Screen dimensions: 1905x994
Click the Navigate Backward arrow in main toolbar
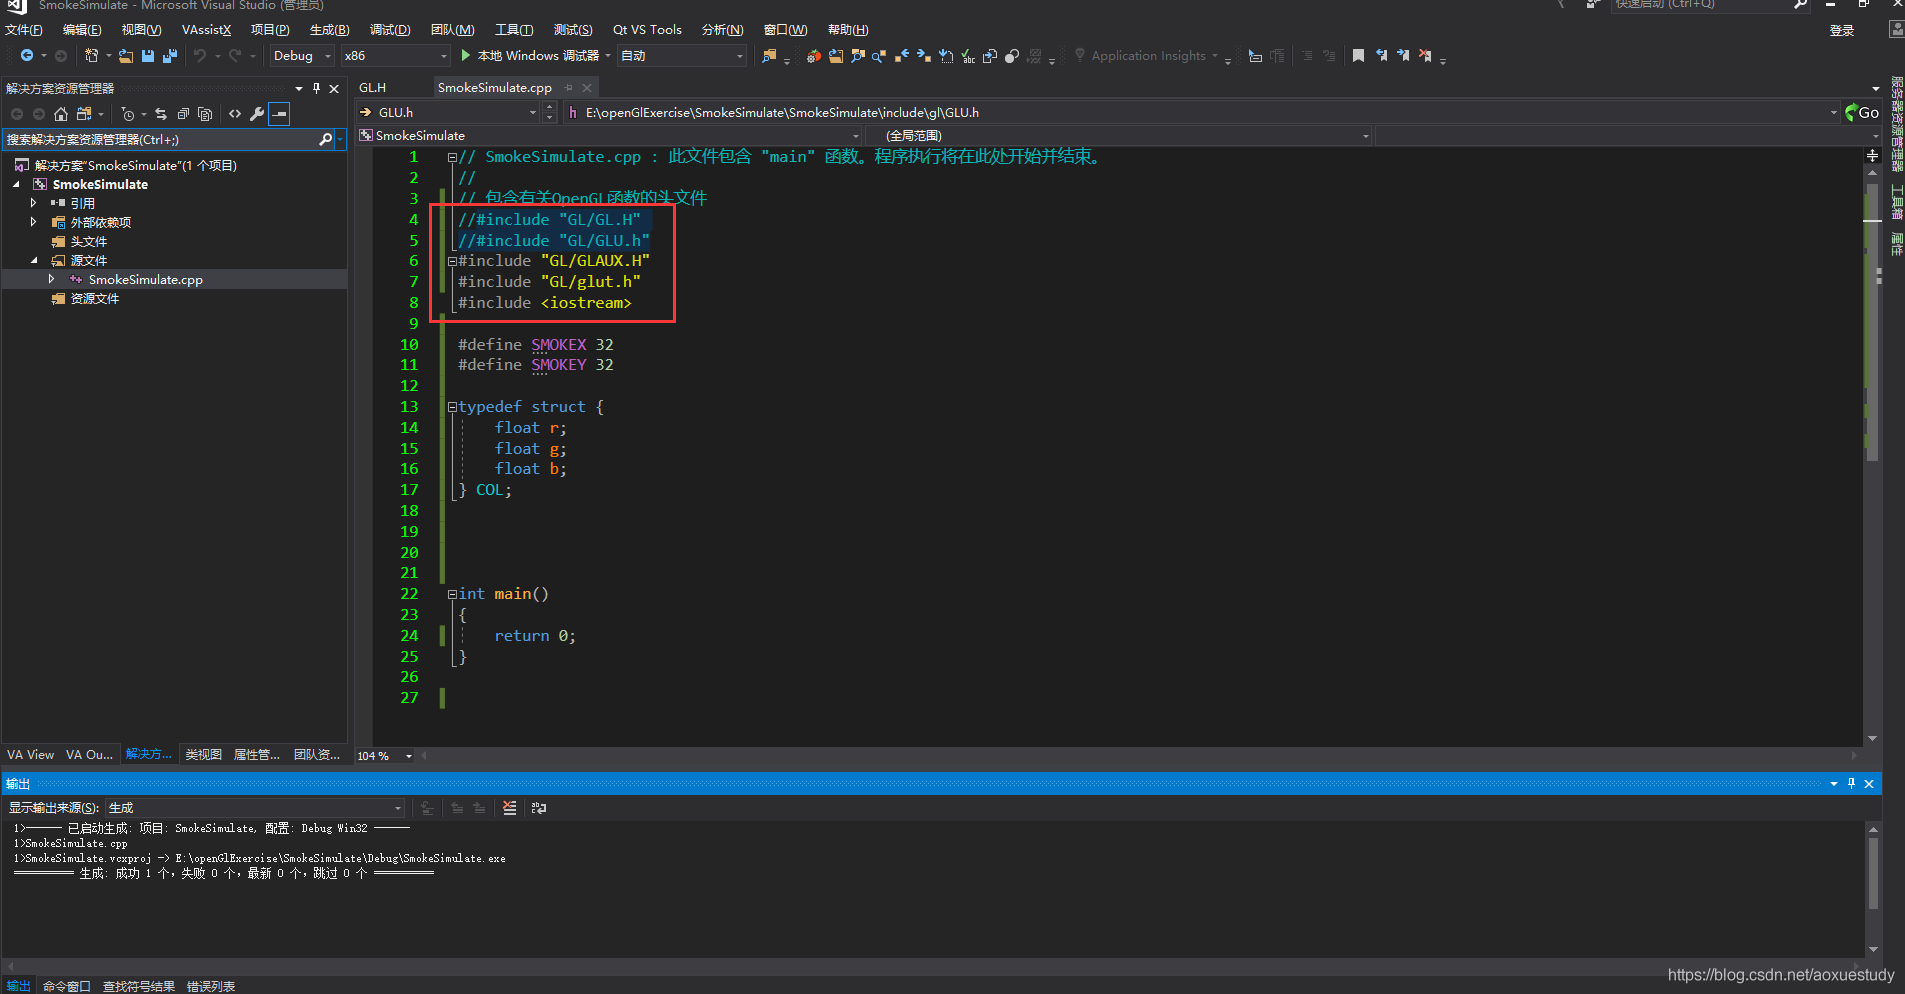[27, 56]
